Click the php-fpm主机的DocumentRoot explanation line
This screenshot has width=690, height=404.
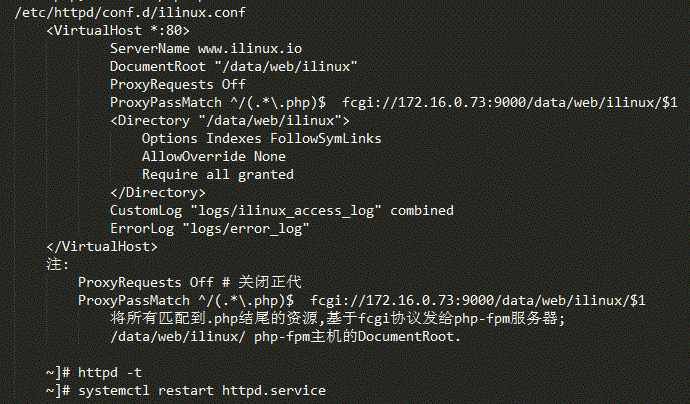click(285, 337)
